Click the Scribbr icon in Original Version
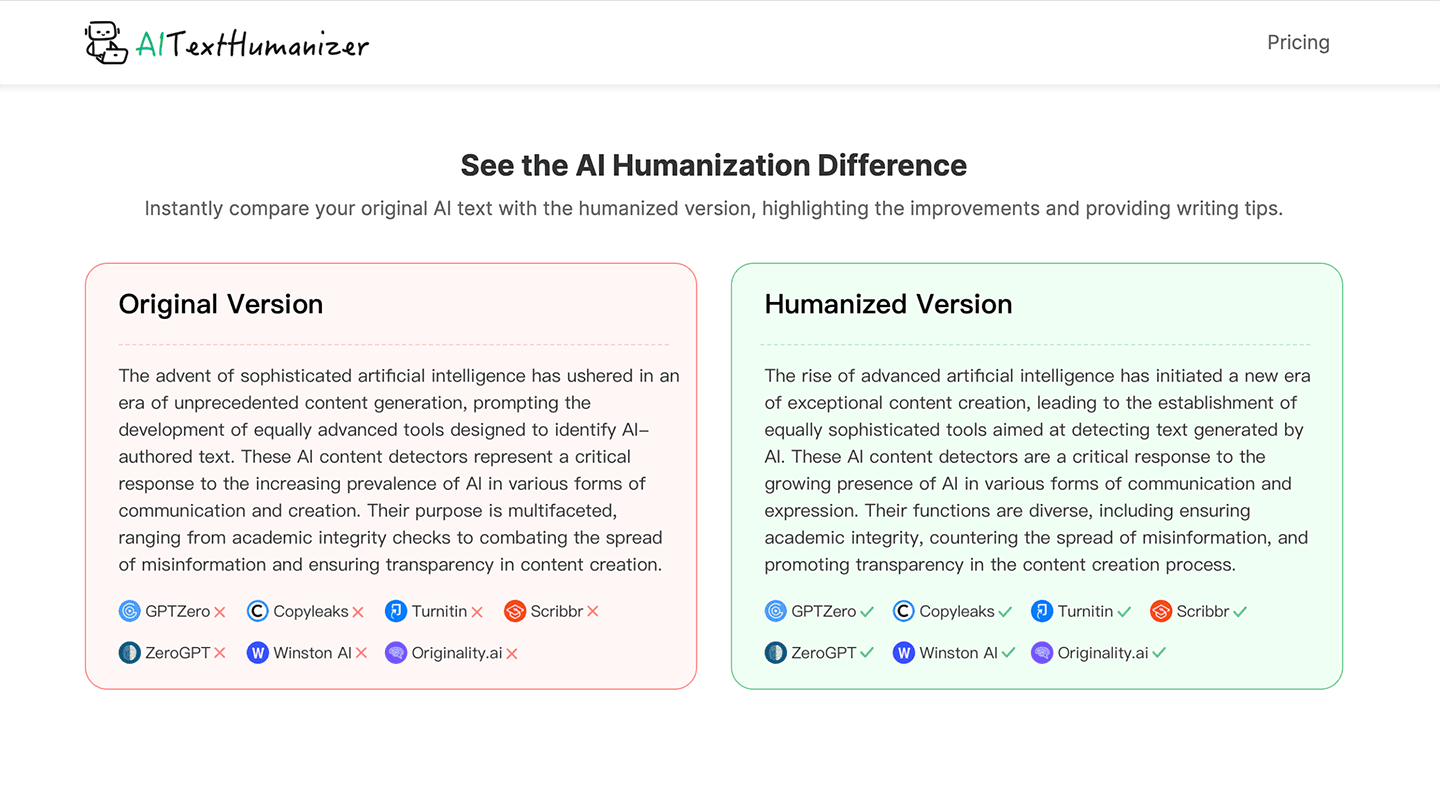Viewport: 1440px width, 787px height. pyautogui.click(x=516, y=611)
